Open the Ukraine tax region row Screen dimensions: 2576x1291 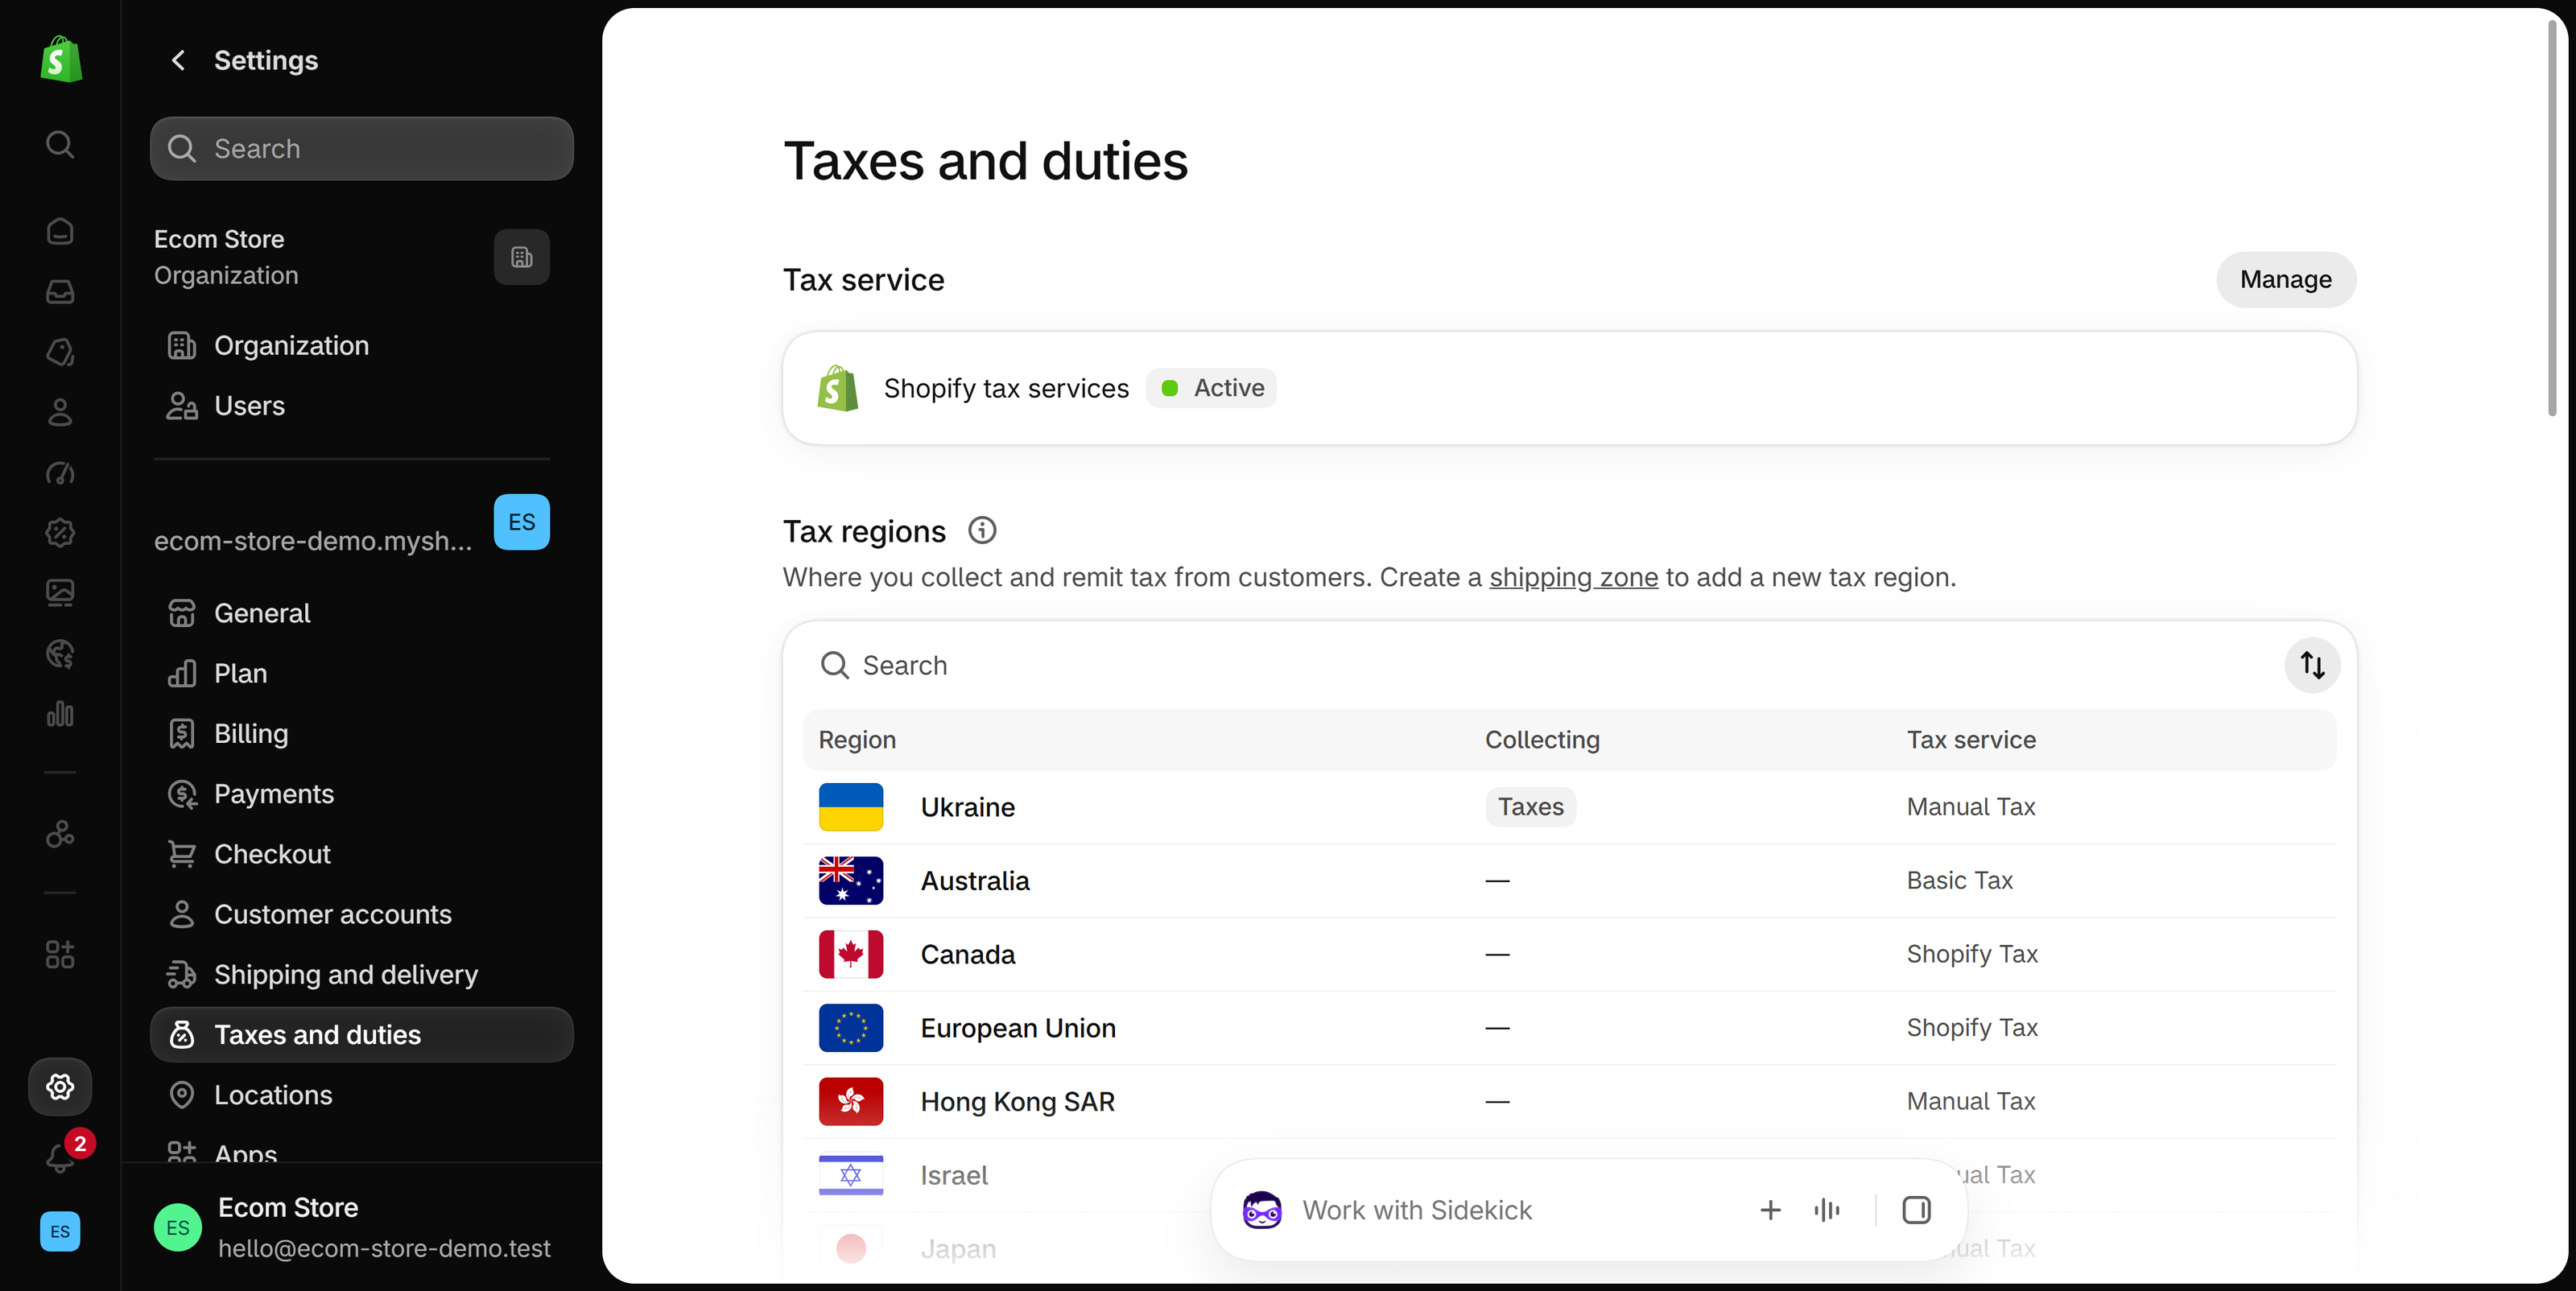click(x=1570, y=807)
